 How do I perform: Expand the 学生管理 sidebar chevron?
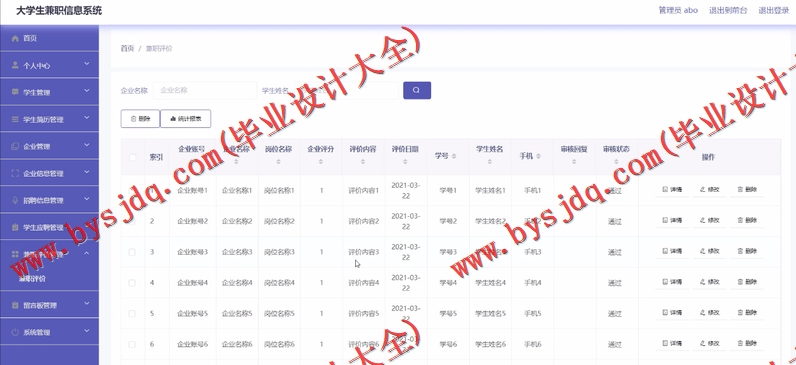click(87, 91)
